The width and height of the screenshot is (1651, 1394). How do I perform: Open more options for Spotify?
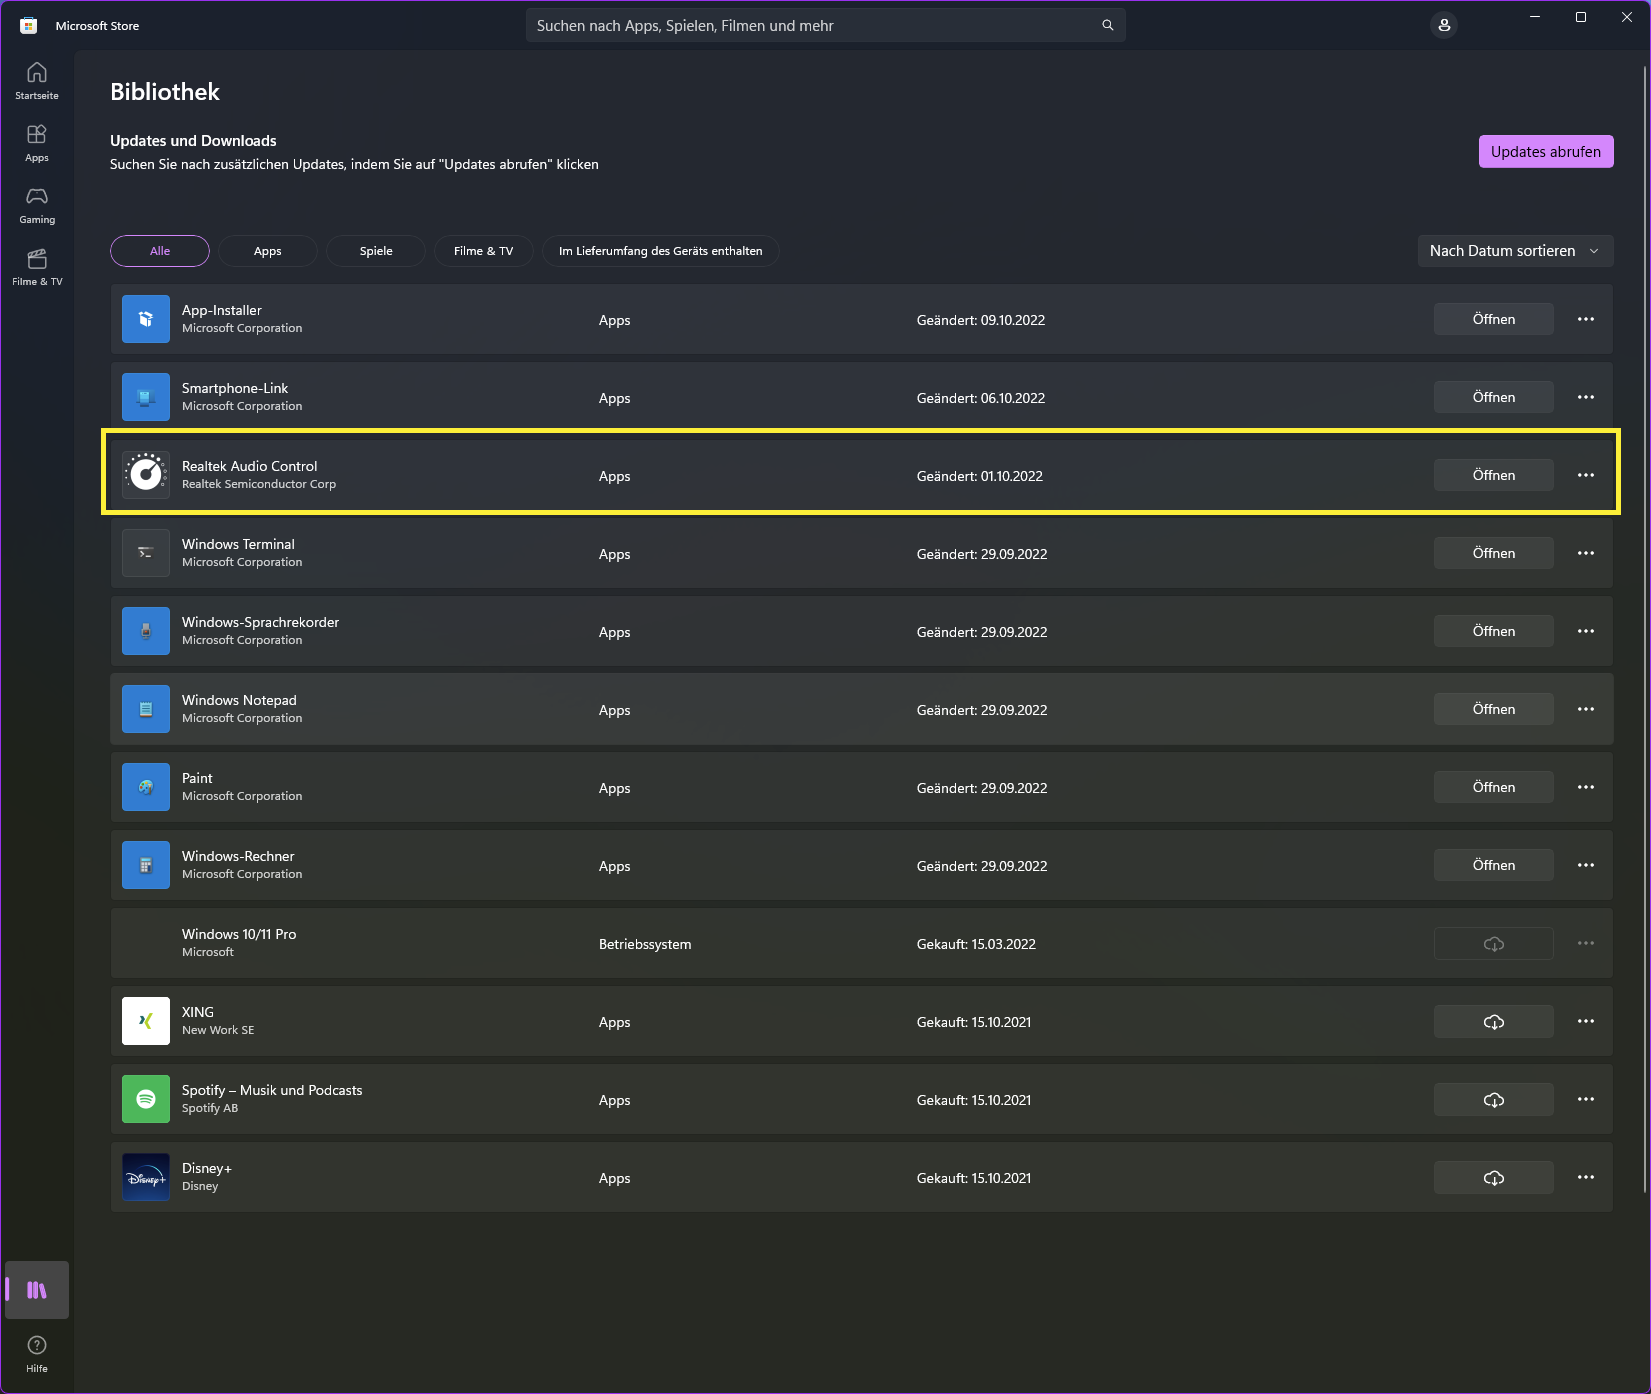(x=1586, y=1099)
